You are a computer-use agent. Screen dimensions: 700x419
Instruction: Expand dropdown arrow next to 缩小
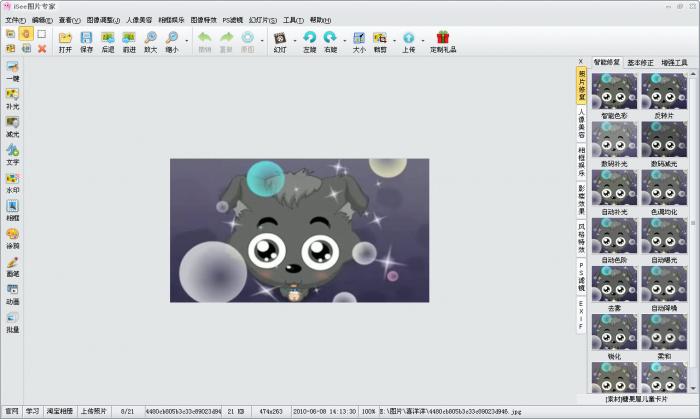tap(187, 41)
